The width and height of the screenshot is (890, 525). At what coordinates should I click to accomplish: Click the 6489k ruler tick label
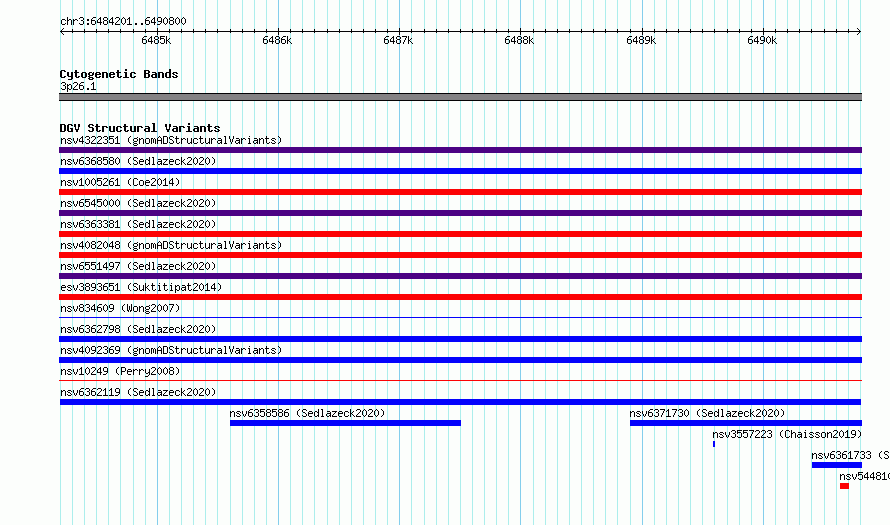[641, 40]
